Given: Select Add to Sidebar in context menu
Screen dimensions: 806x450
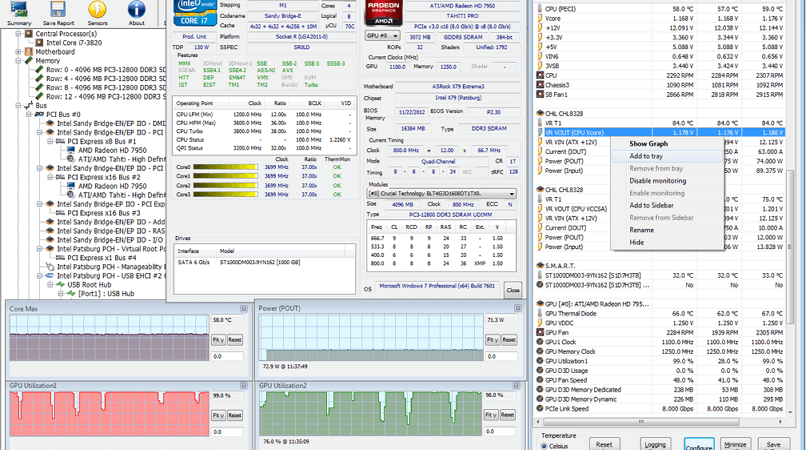Looking at the screenshot, I should pyautogui.click(x=651, y=205).
